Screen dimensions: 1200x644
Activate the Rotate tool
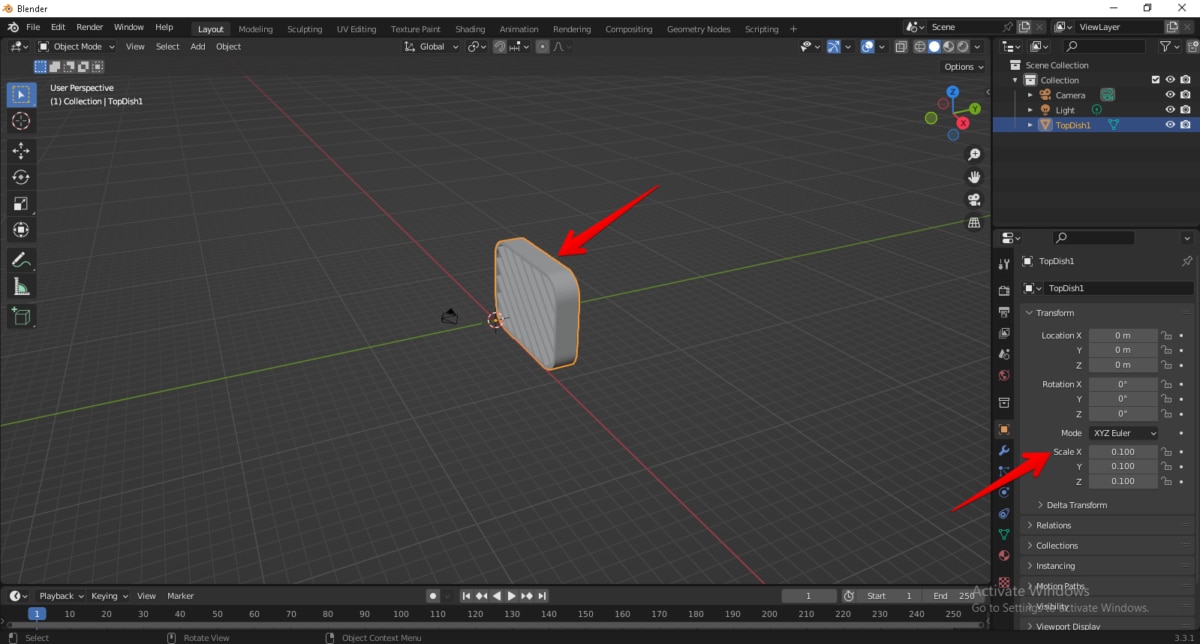click(21, 177)
